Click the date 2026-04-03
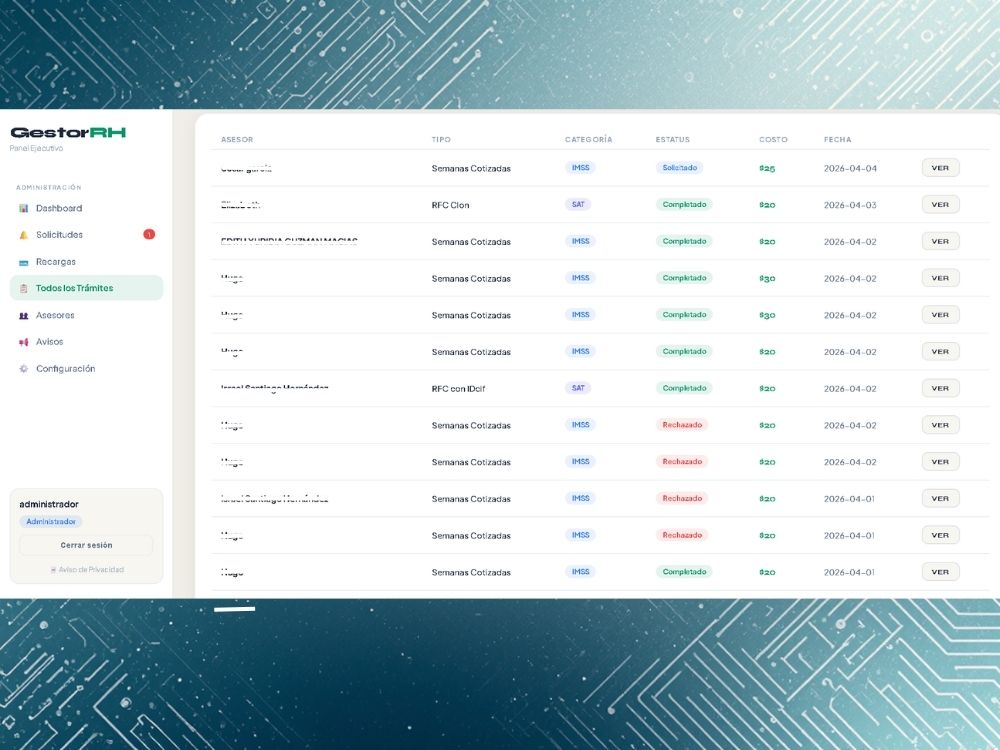1000x750 pixels. tap(850, 205)
